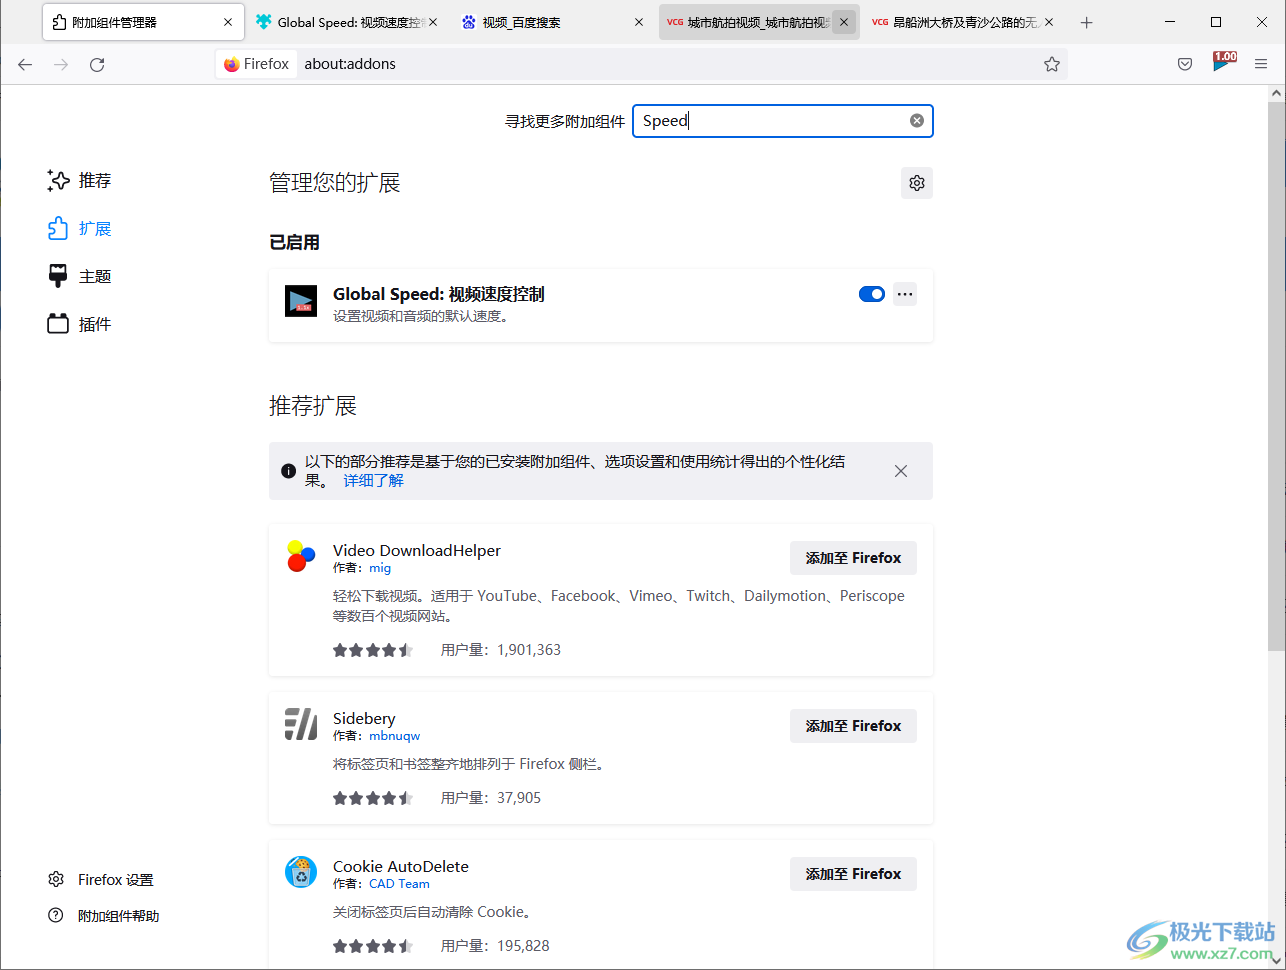
Task: Click the browser forward arrow
Action: click(61, 64)
